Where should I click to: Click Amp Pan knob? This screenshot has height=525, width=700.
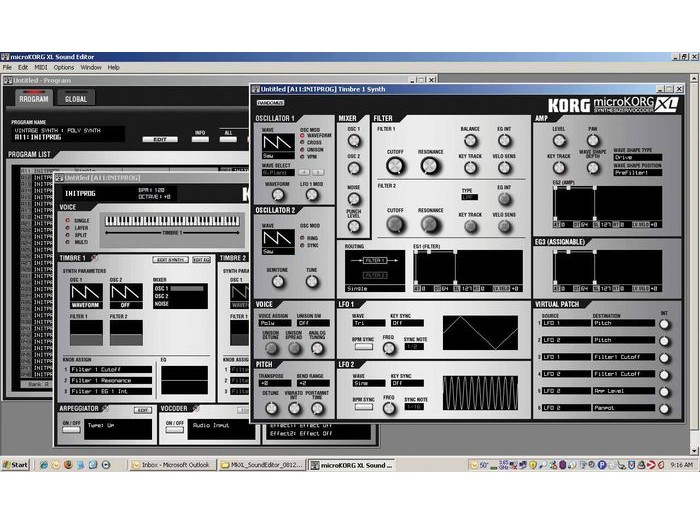coord(592,141)
